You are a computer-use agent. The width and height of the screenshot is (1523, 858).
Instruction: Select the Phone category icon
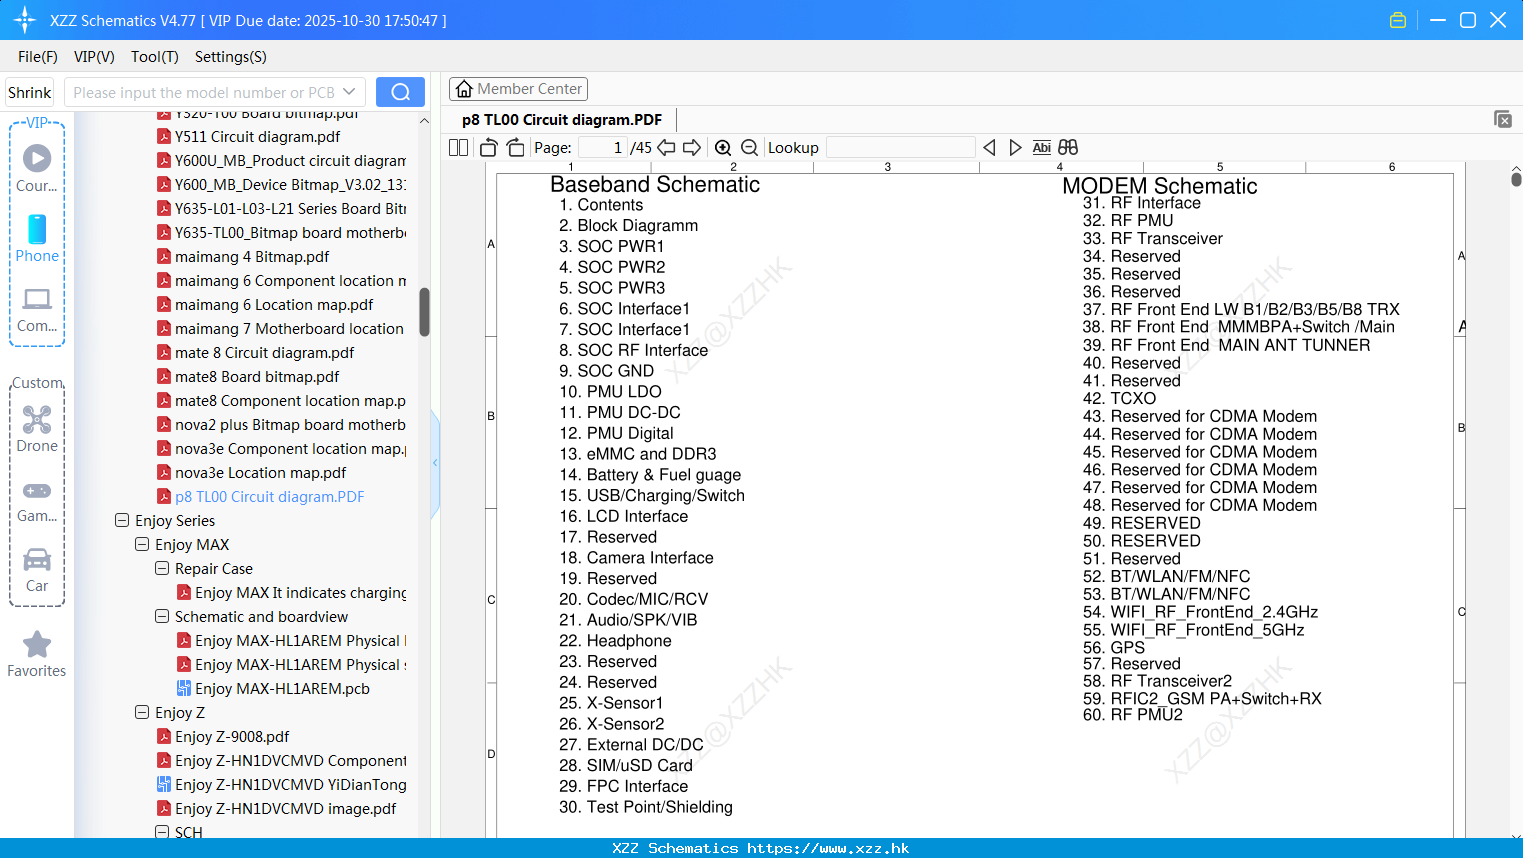(37, 238)
